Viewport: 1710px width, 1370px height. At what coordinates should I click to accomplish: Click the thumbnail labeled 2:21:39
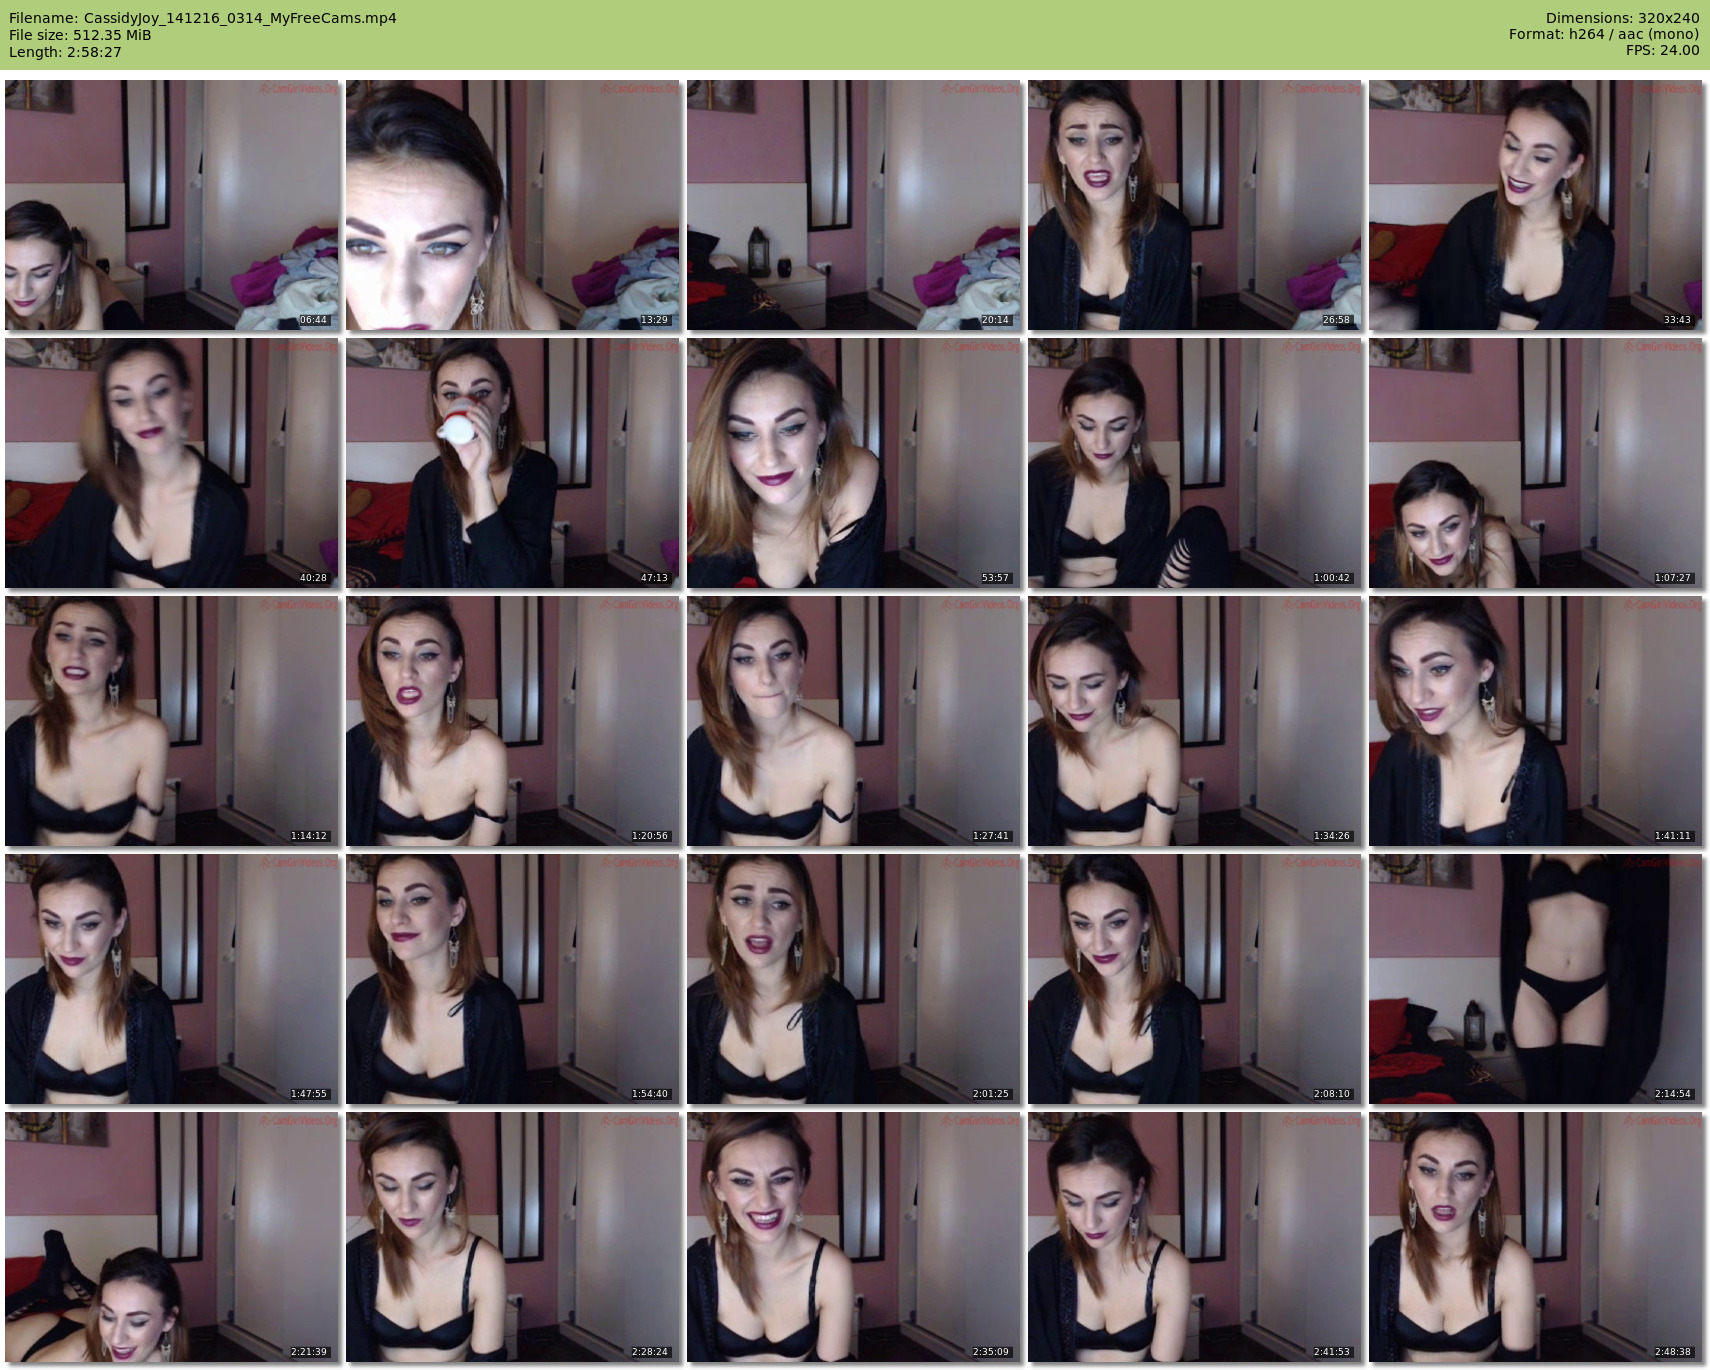point(172,1237)
